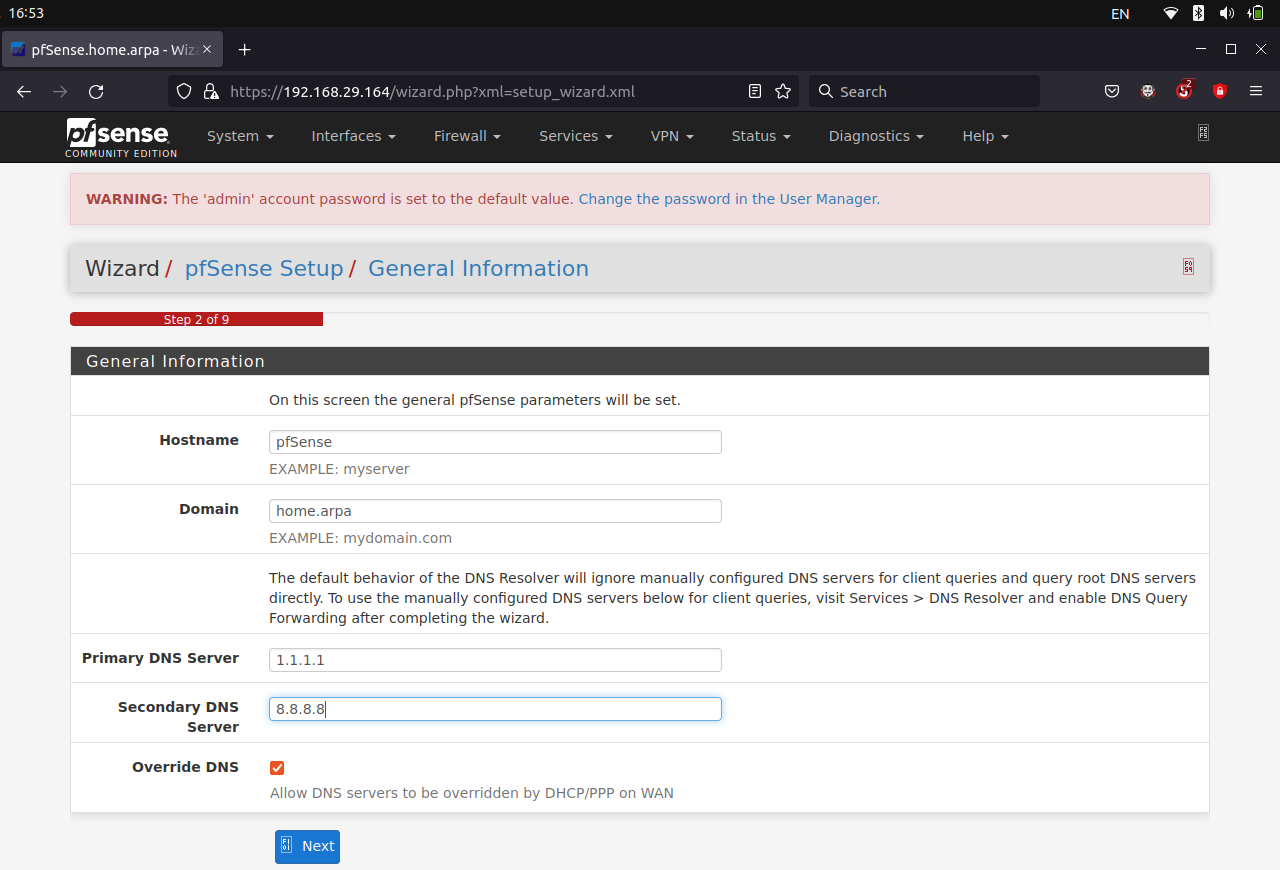
Task: Open the Diagnostics dropdown menu
Action: click(876, 136)
